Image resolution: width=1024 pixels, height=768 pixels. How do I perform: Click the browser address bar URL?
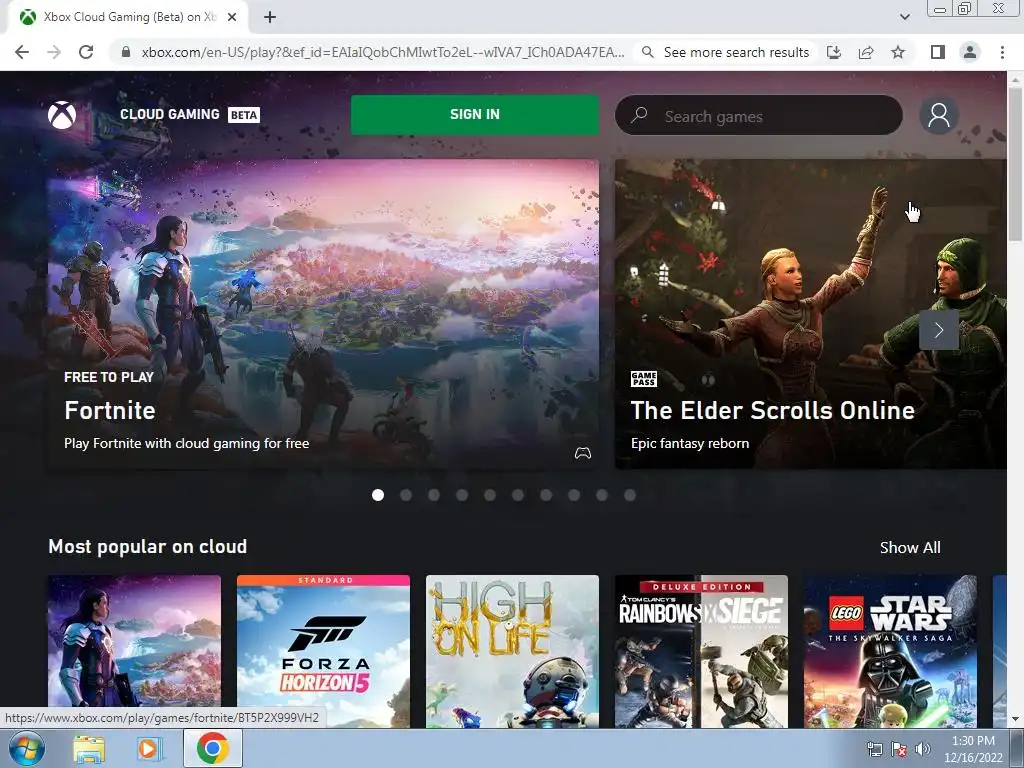tap(383, 52)
